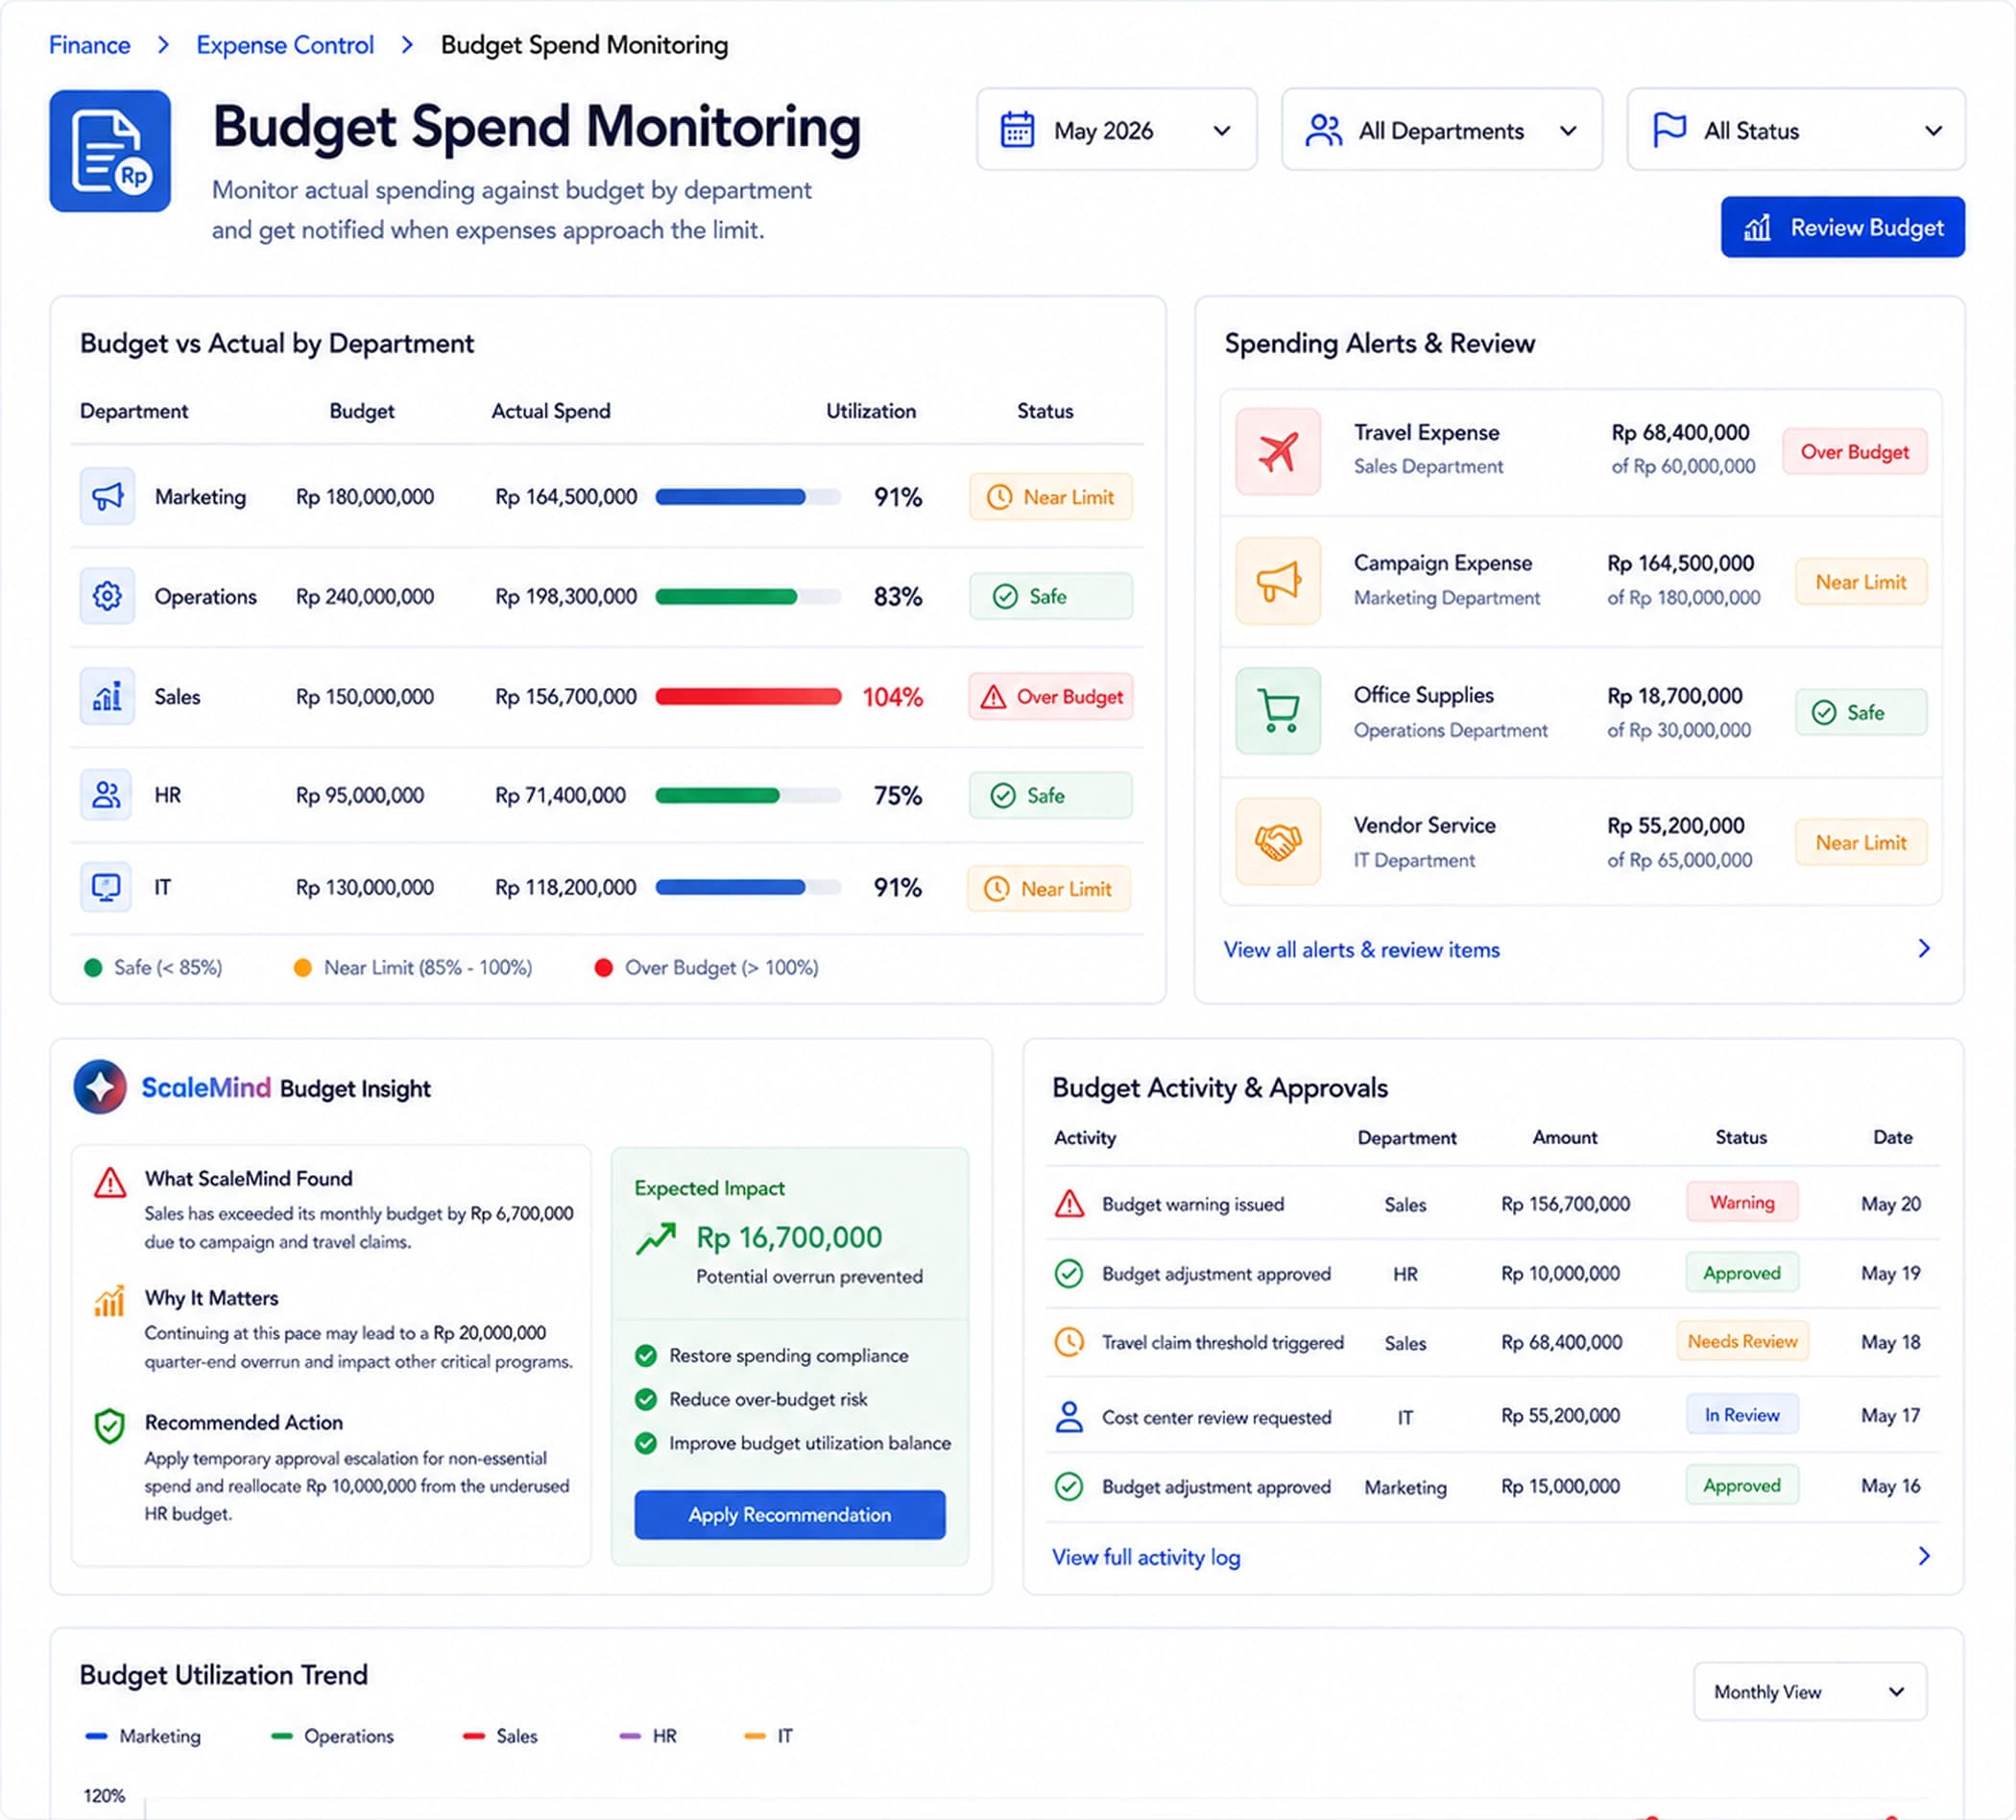Click person icon for Cost center review requested
2016x1820 pixels.
point(1070,1416)
